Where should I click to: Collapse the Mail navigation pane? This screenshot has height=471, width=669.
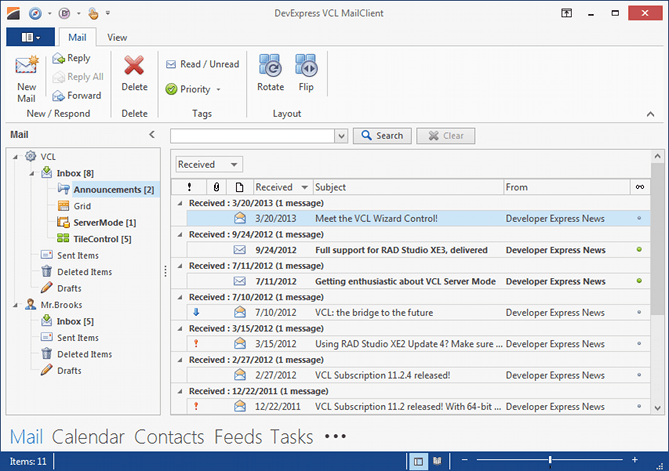152,134
